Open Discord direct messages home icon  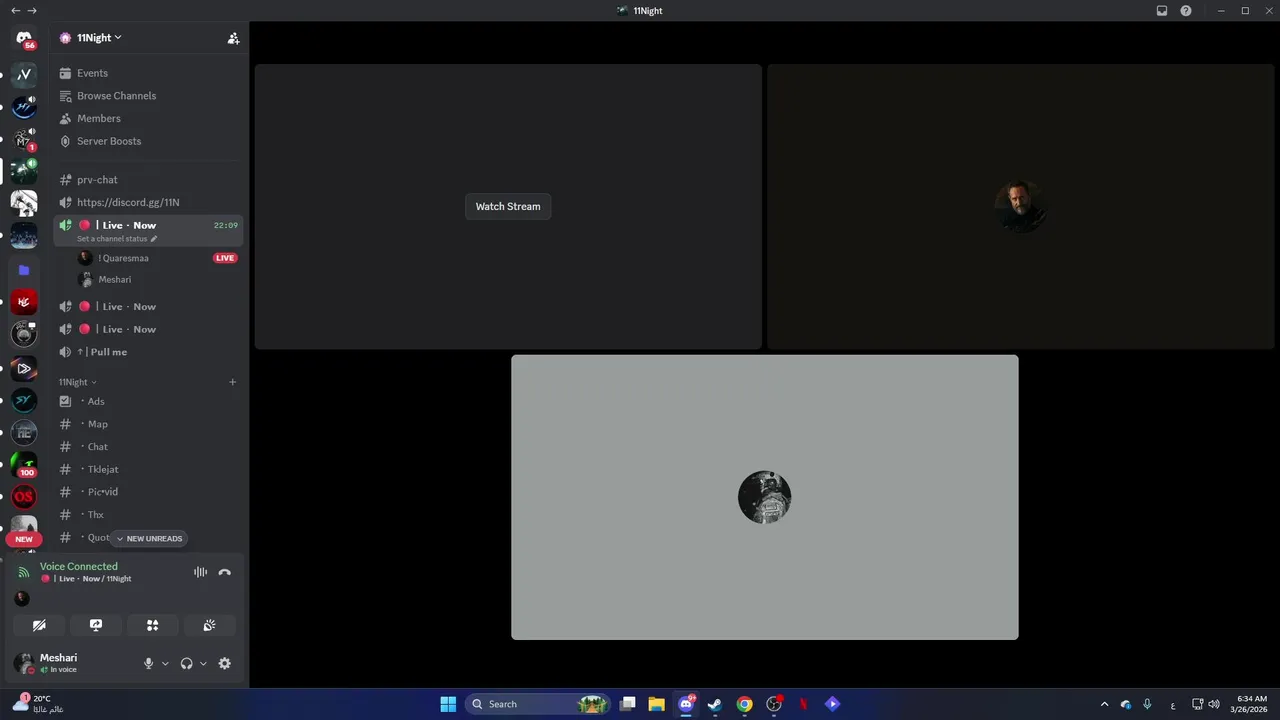[x=24, y=38]
